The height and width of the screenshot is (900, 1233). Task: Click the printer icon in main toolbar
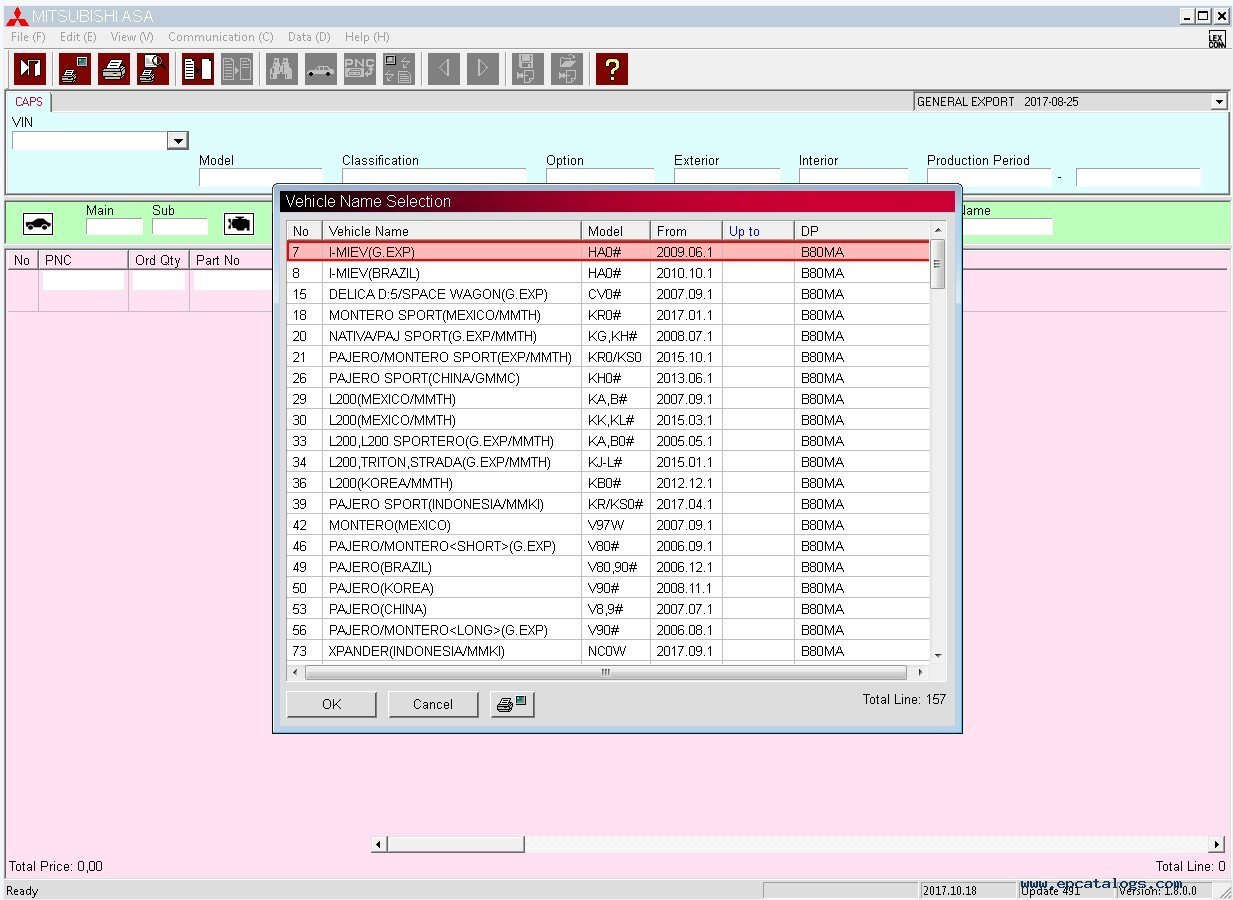coord(114,68)
